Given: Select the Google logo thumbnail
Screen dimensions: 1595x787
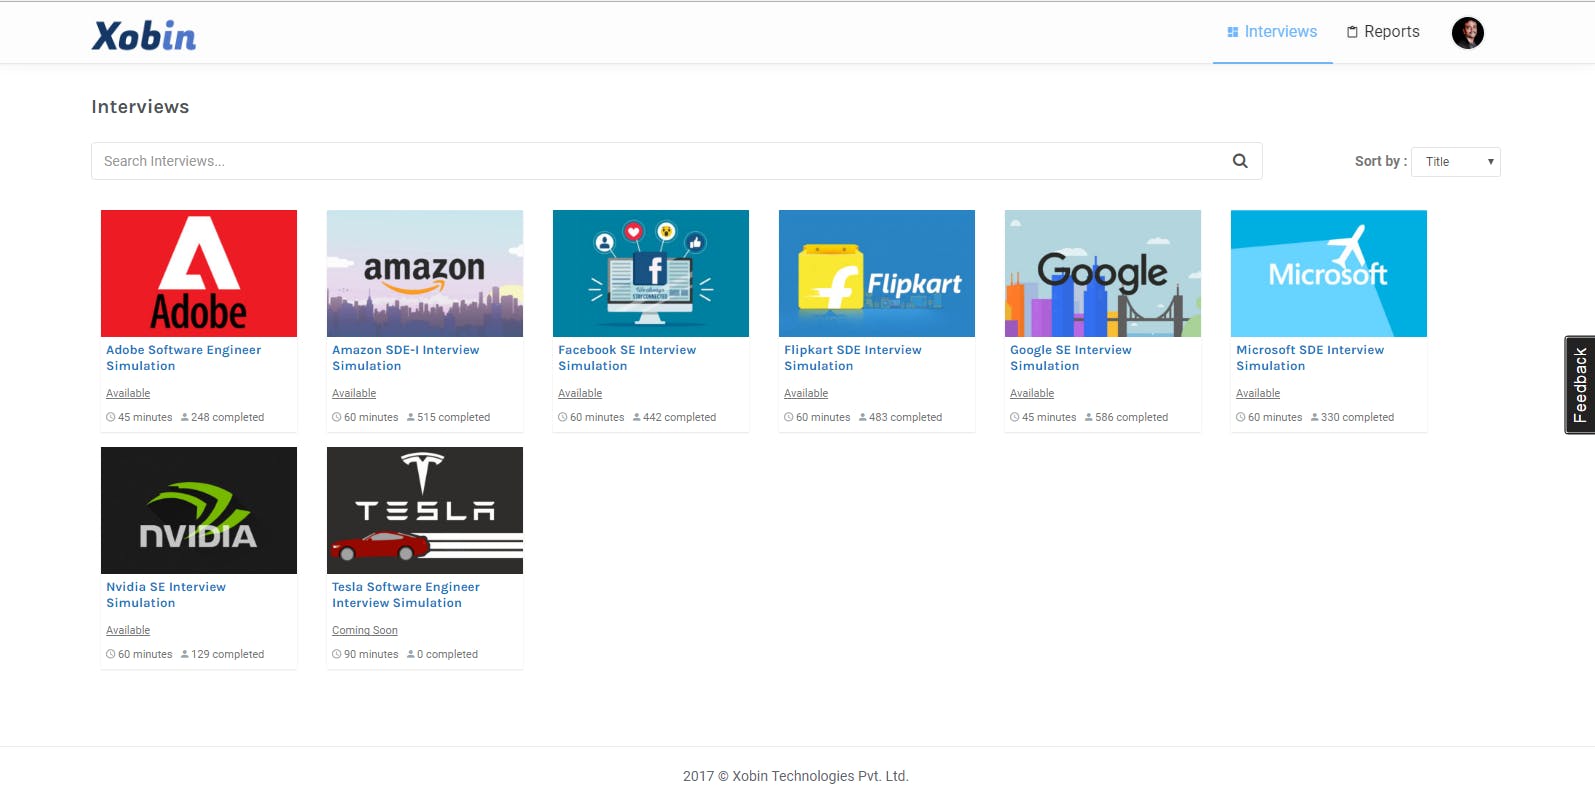Looking at the screenshot, I should pyautogui.click(x=1103, y=273).
